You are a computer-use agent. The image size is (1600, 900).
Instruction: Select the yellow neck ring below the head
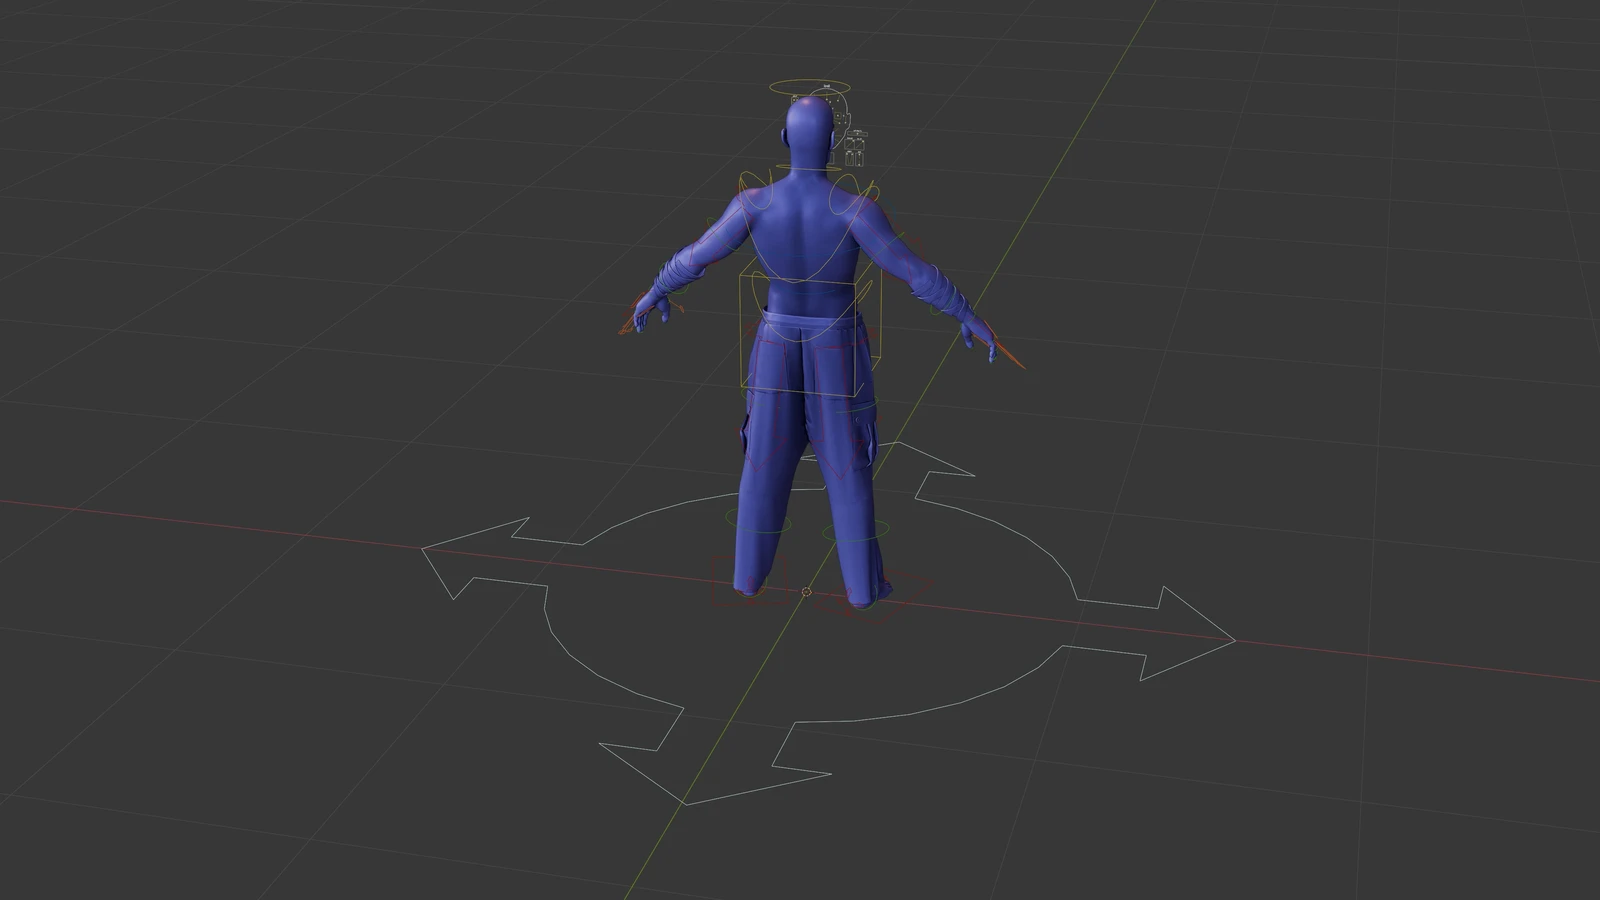(x=810, y=168)
